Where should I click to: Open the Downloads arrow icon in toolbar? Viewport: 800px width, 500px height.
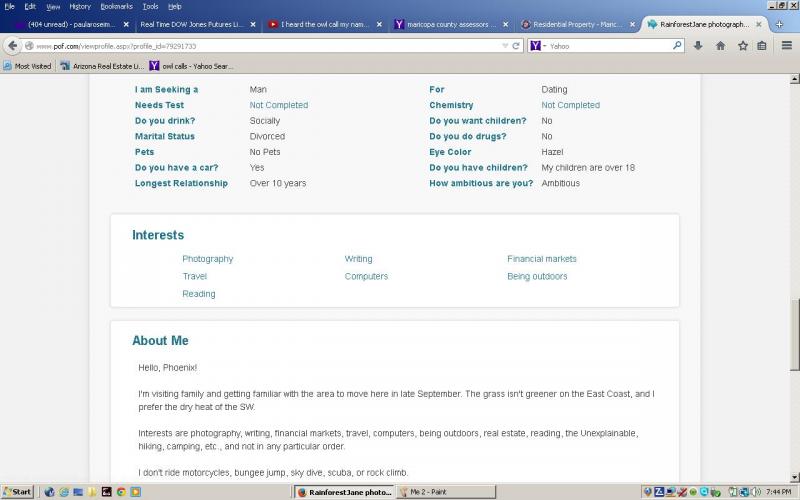point(699,45)
